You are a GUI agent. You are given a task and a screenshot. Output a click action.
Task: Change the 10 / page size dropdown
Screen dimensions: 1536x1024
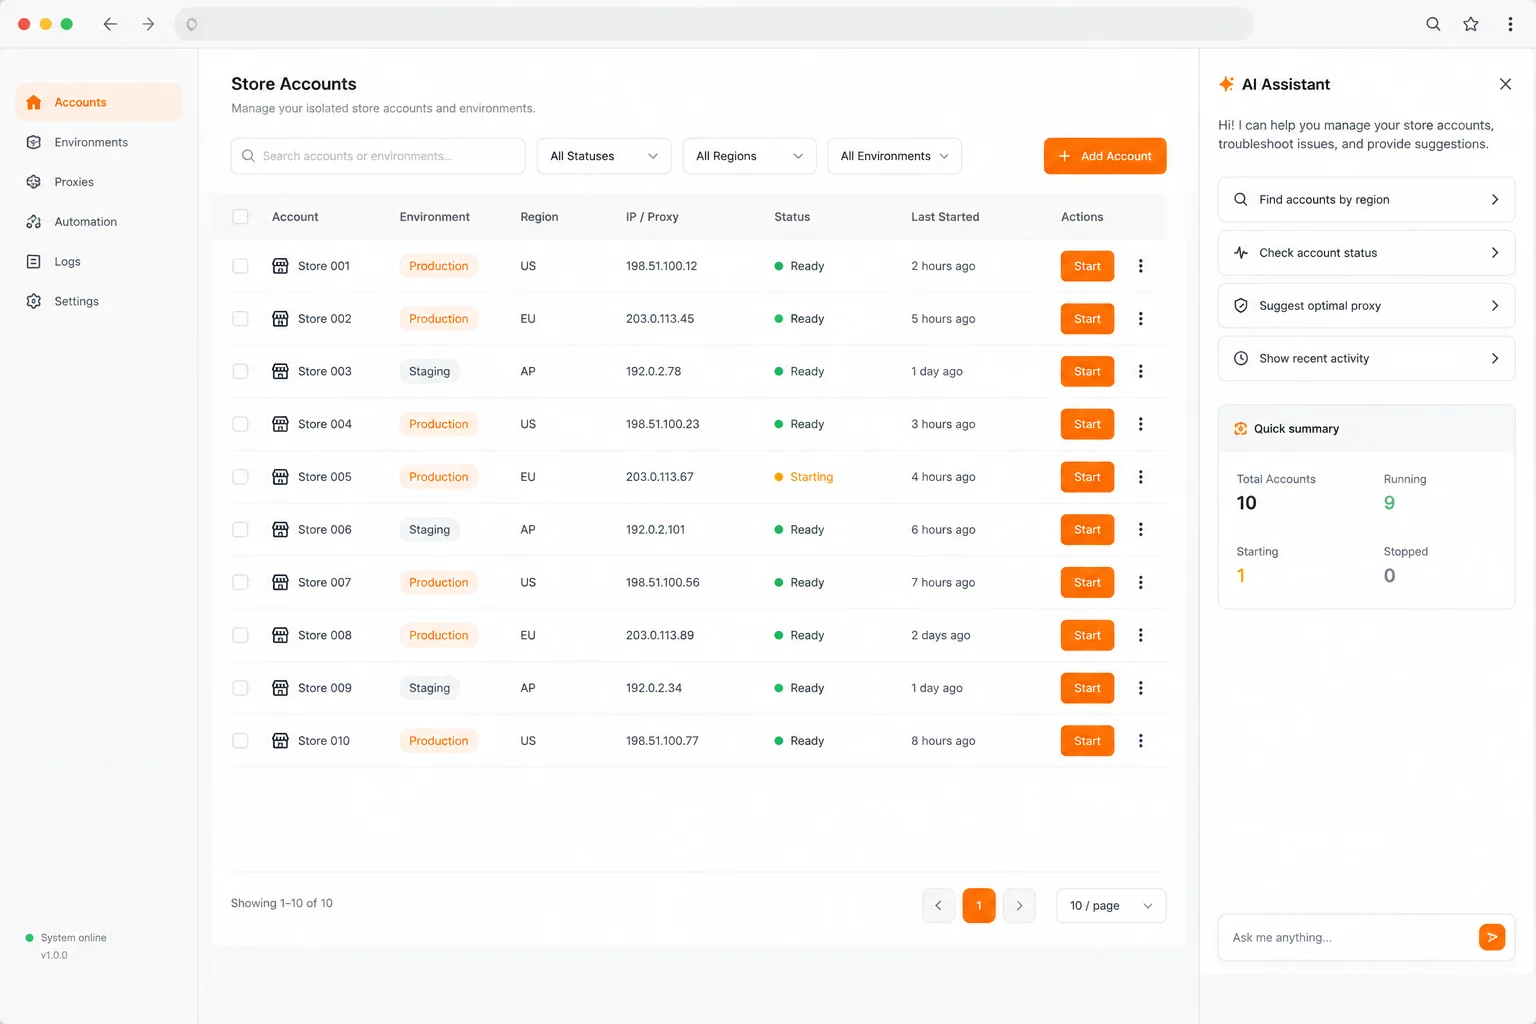(1111, 906)
